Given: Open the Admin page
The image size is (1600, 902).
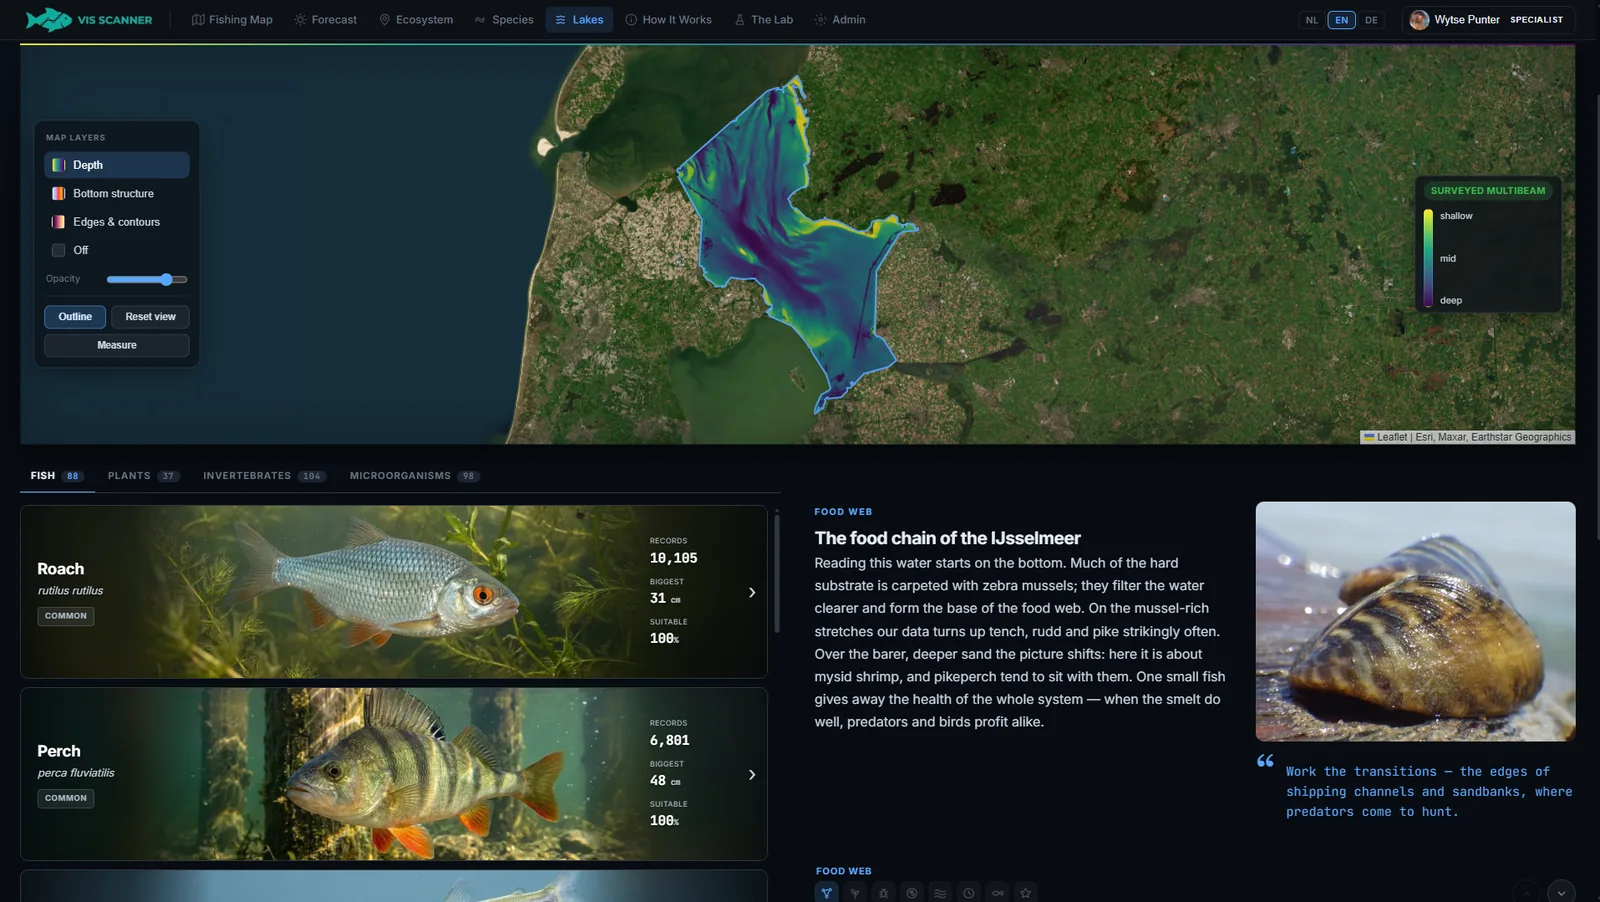Looking at the screenshot, I should coord(839,19).
